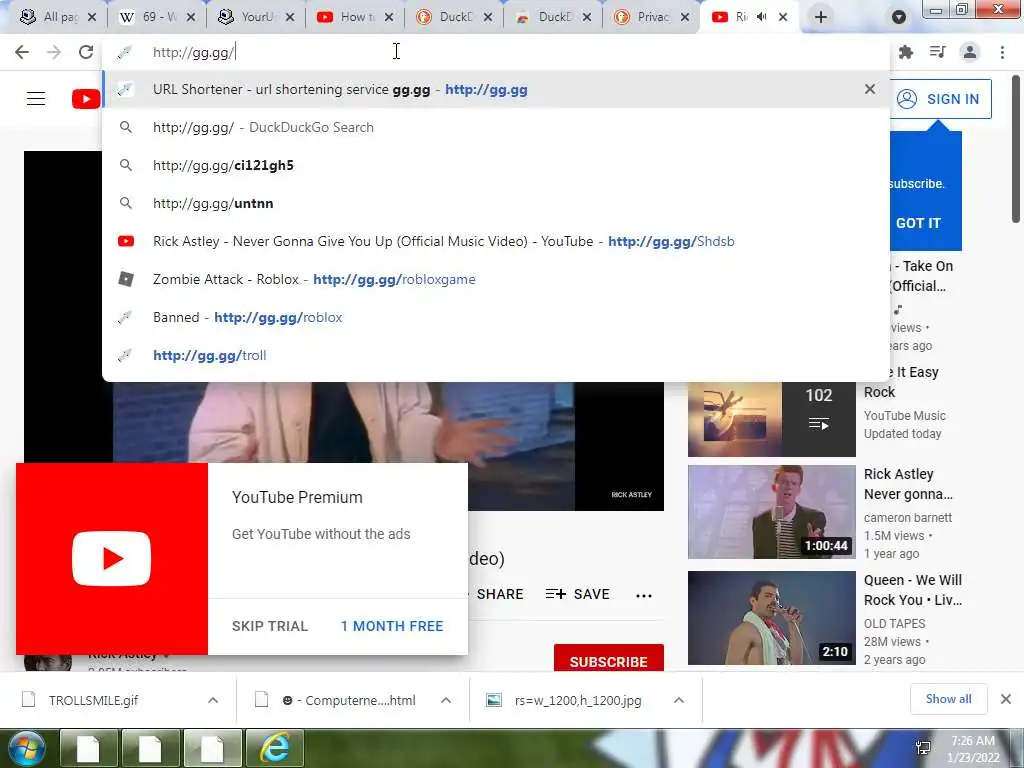Remove the URL Shortener suggestion with X
Screen dimensions: 1024x768
tap(870, 89)
